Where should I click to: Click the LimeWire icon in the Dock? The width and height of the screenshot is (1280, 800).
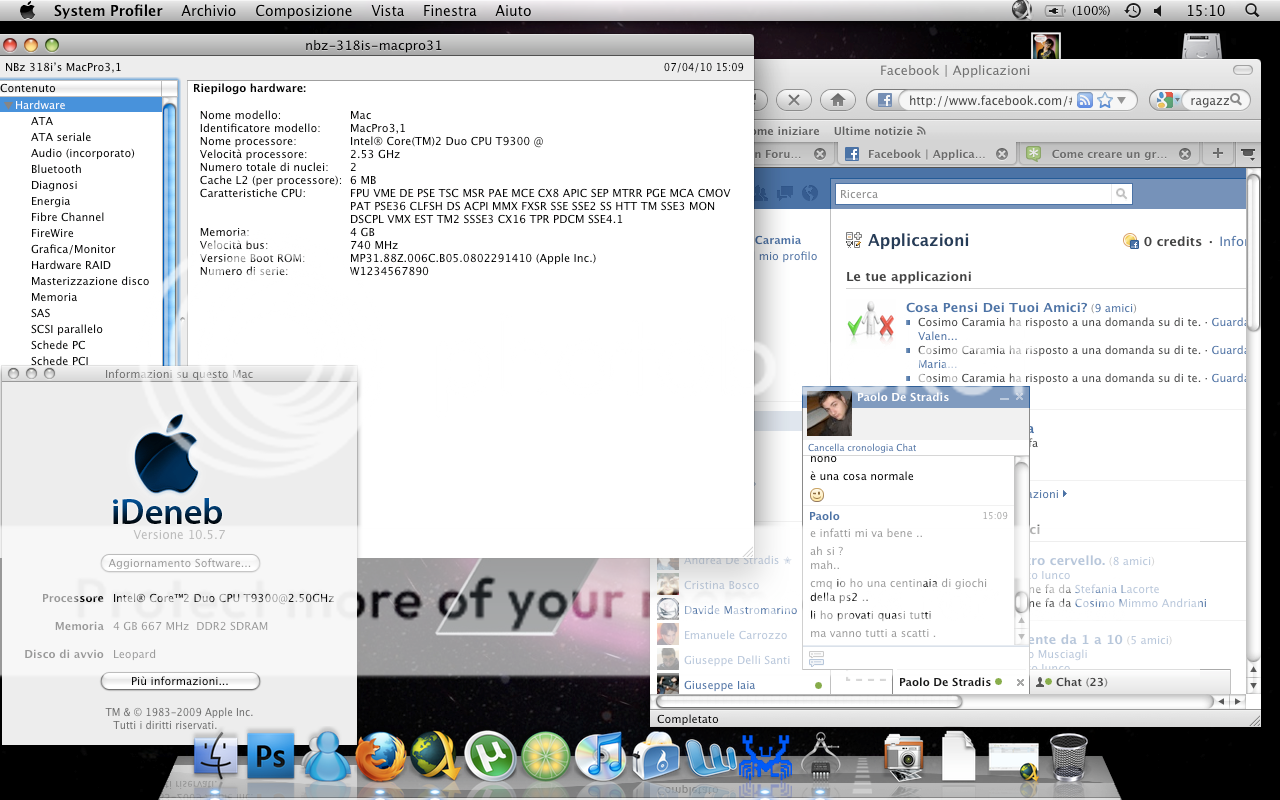coord(546,757)
